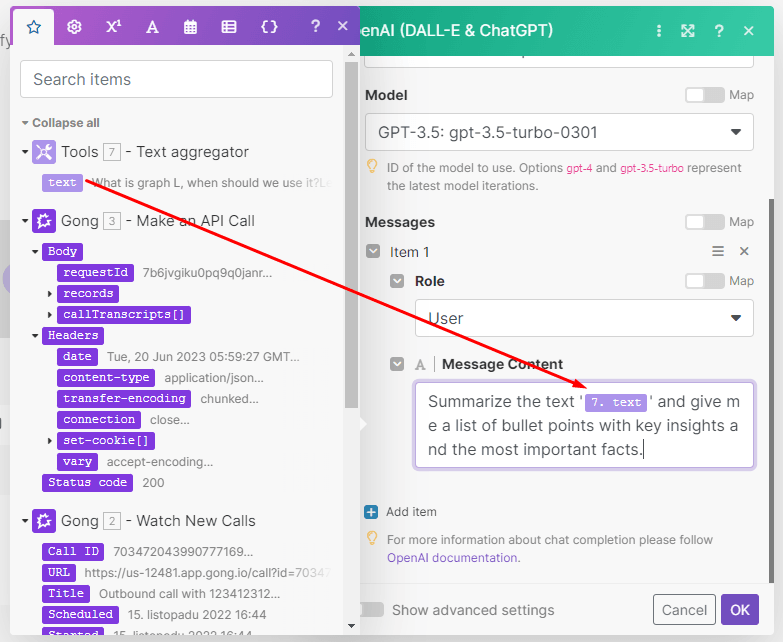Open the array functions tab

click(229, 27)
